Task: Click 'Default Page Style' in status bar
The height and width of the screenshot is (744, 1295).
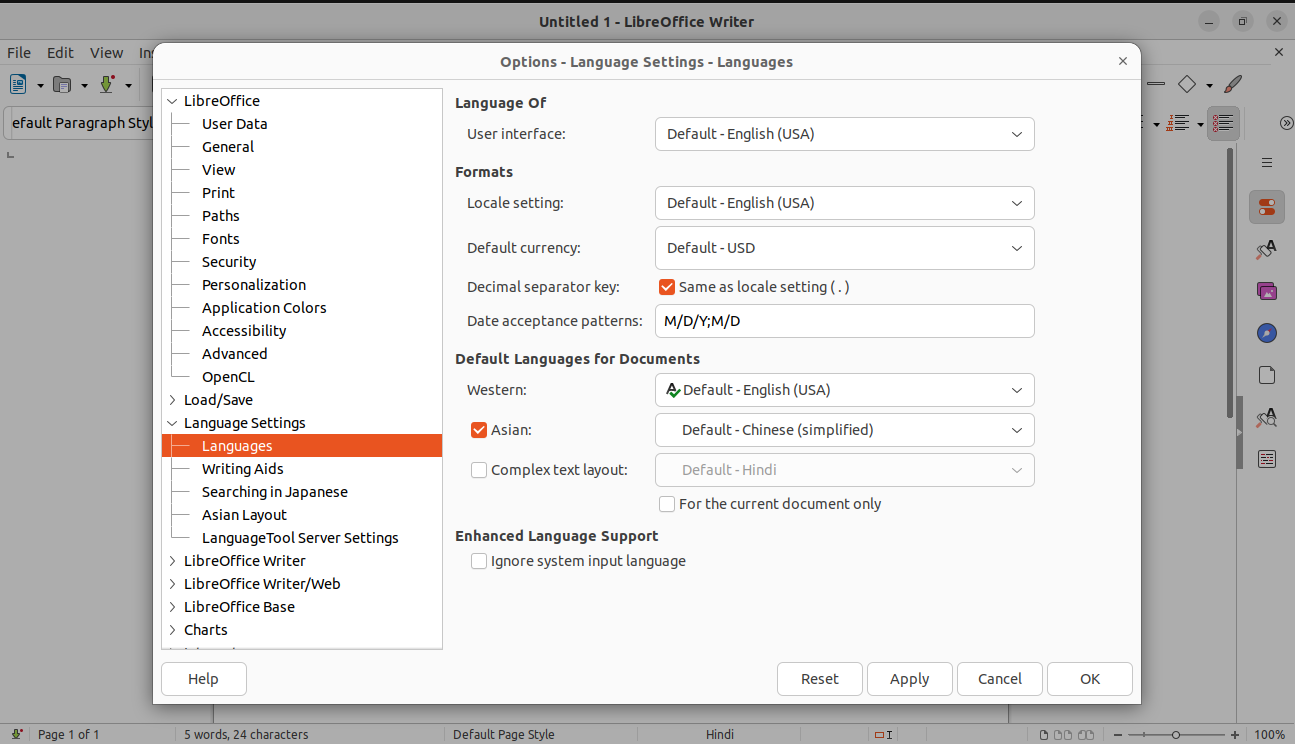Action: (503, 735)
